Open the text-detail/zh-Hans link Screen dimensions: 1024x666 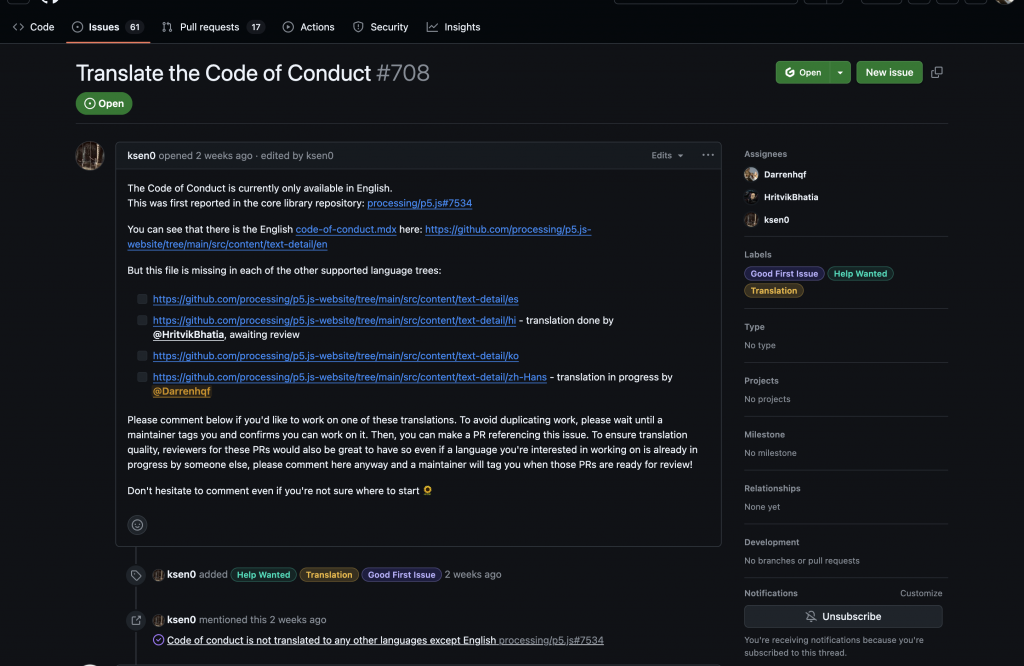[x=349, y=377]
